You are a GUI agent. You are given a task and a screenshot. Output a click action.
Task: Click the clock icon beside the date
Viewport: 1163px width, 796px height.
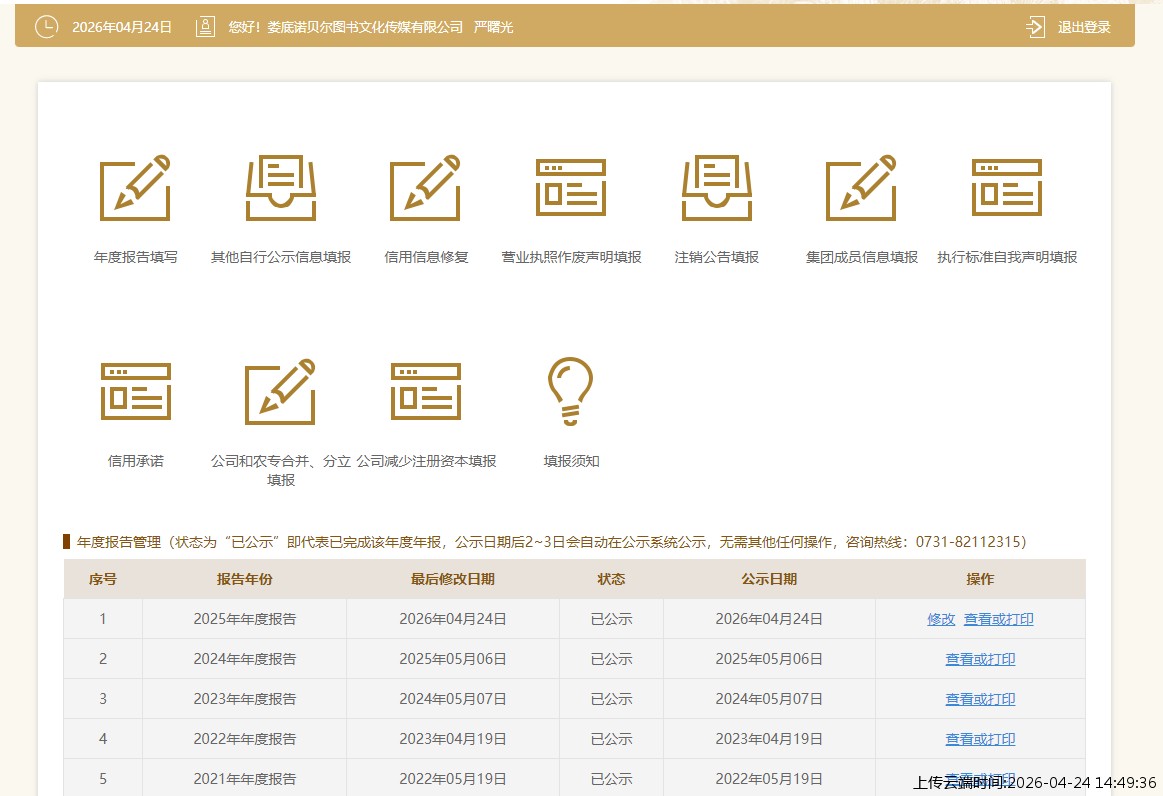pyautogui.click(x=46, y=28)
